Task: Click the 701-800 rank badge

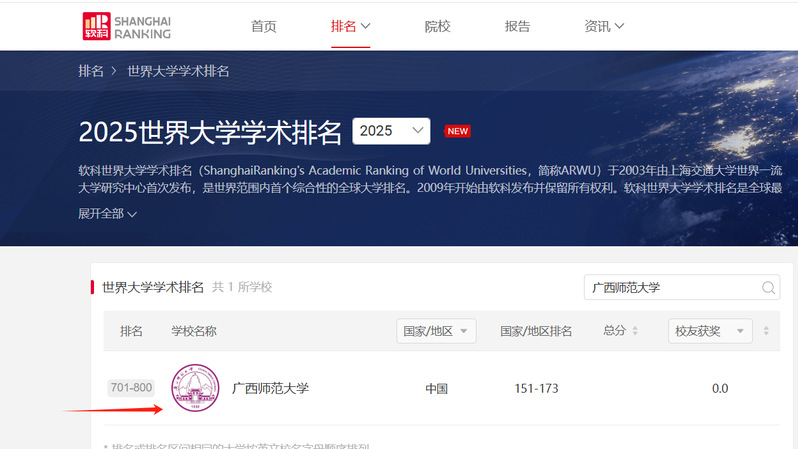Action: tap(131, 388)
